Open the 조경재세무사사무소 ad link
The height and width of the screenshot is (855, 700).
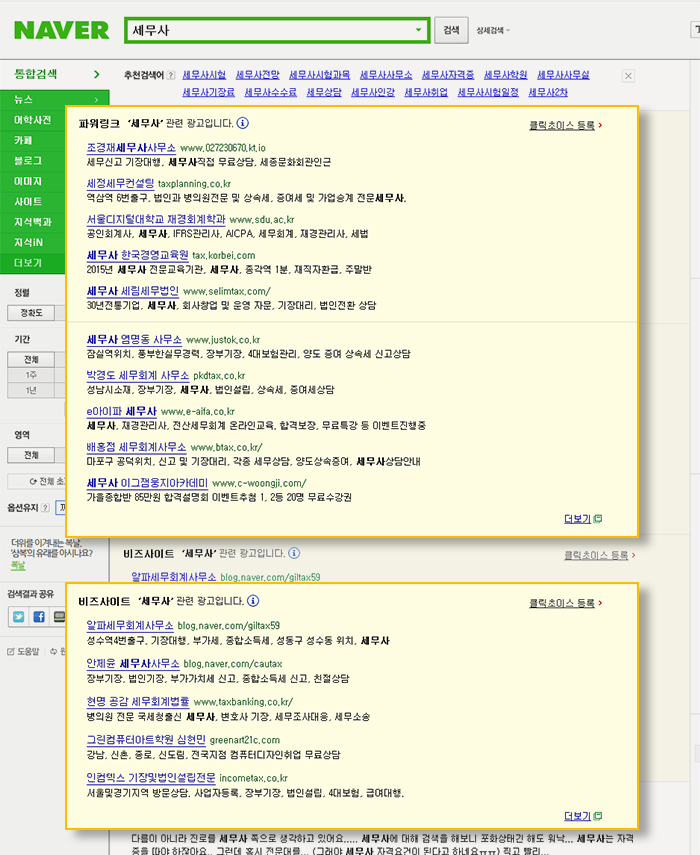click(x=131, y=148)
